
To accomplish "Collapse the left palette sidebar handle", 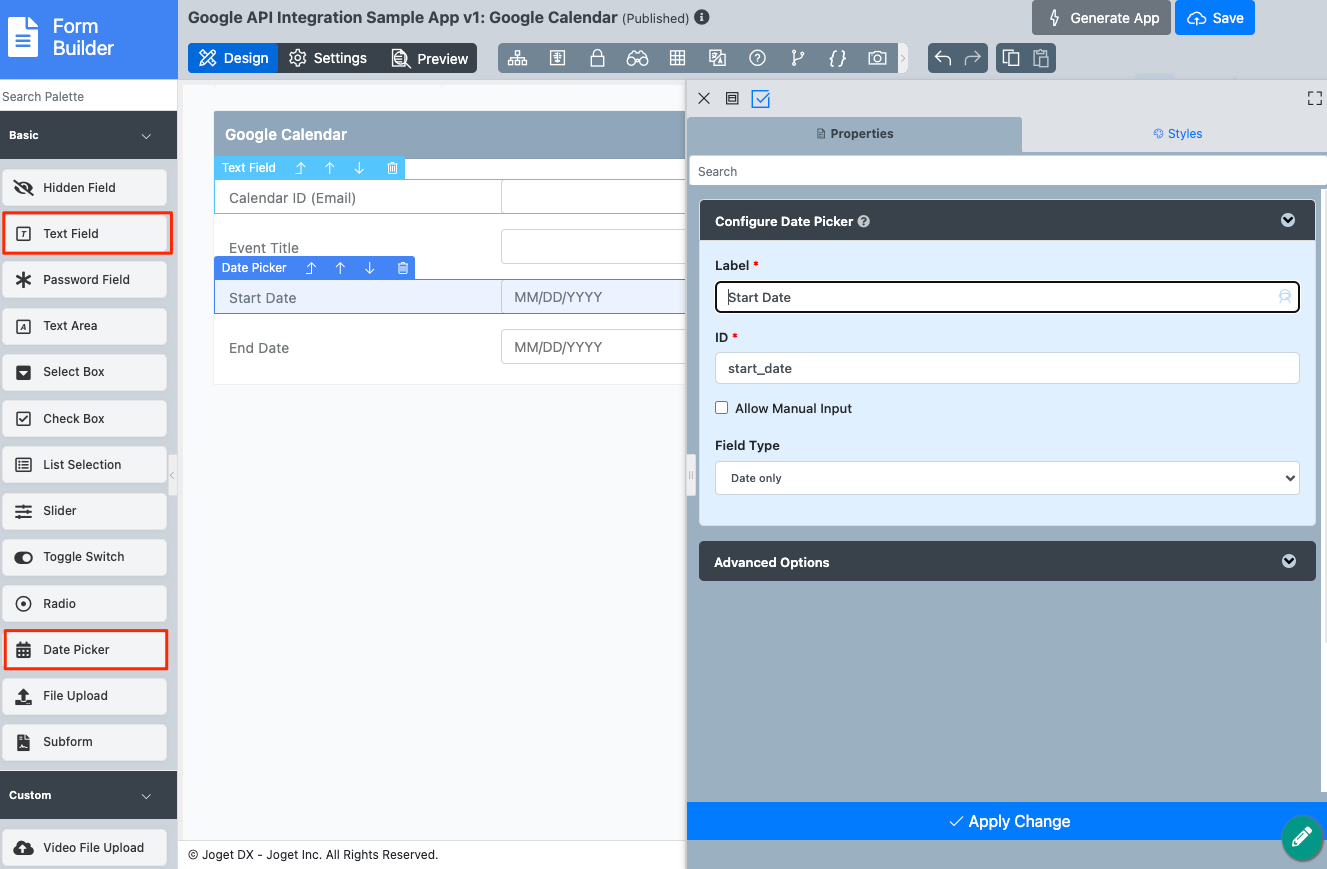I will pyautogui.click(x=172, y=476).
